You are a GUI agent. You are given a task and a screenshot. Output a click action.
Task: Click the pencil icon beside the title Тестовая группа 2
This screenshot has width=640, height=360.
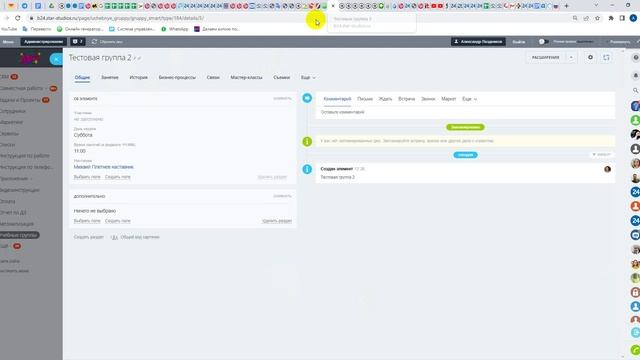[x=135, y=58]
